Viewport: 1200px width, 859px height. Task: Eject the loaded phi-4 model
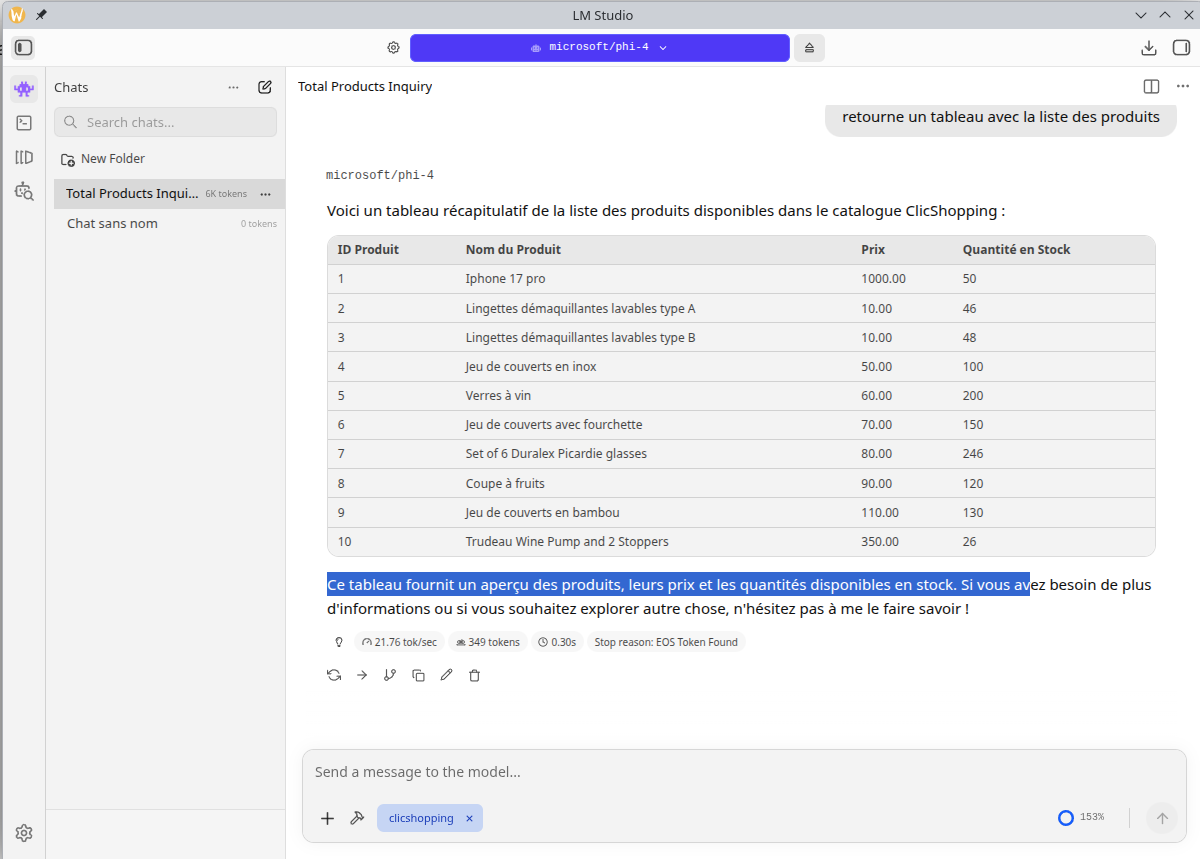click(809, 48)
